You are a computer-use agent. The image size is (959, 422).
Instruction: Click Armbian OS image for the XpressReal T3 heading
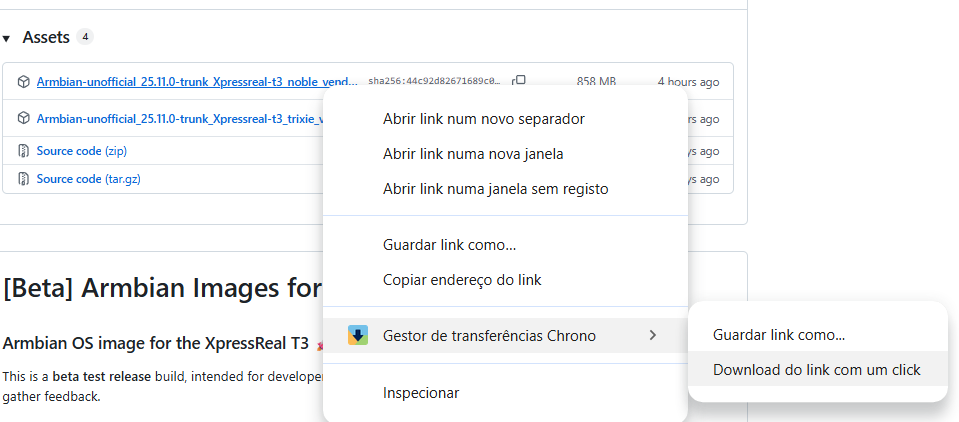(x=155, y=343)
